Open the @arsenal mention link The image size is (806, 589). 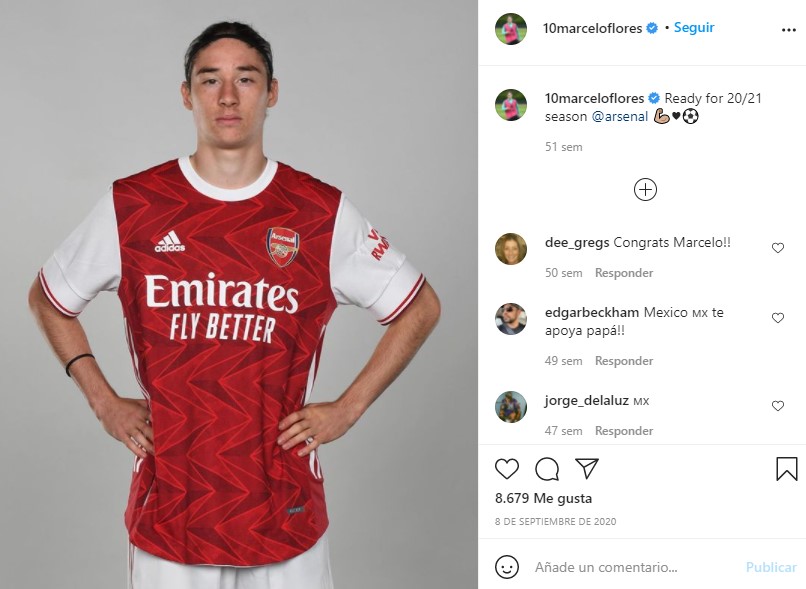click(x=620, y=117)
